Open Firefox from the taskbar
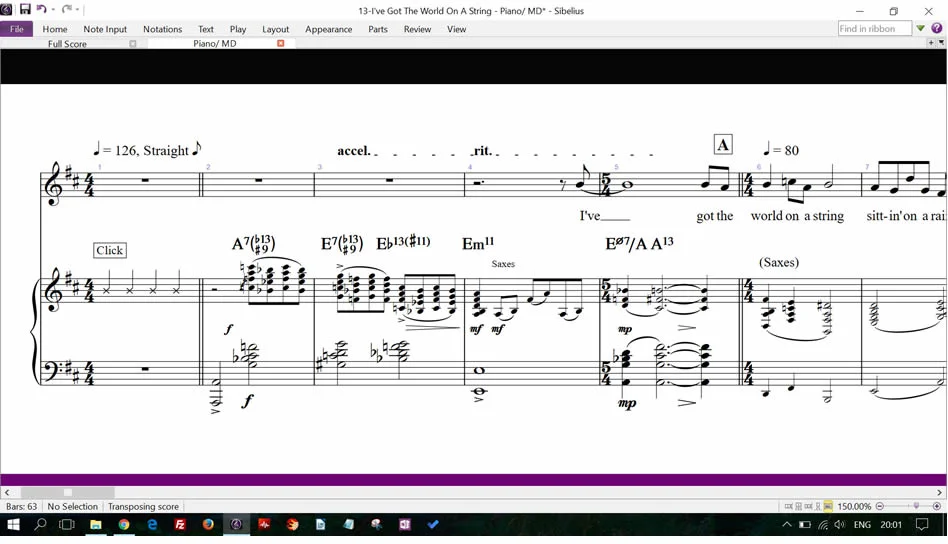 (x=208, y=525)
